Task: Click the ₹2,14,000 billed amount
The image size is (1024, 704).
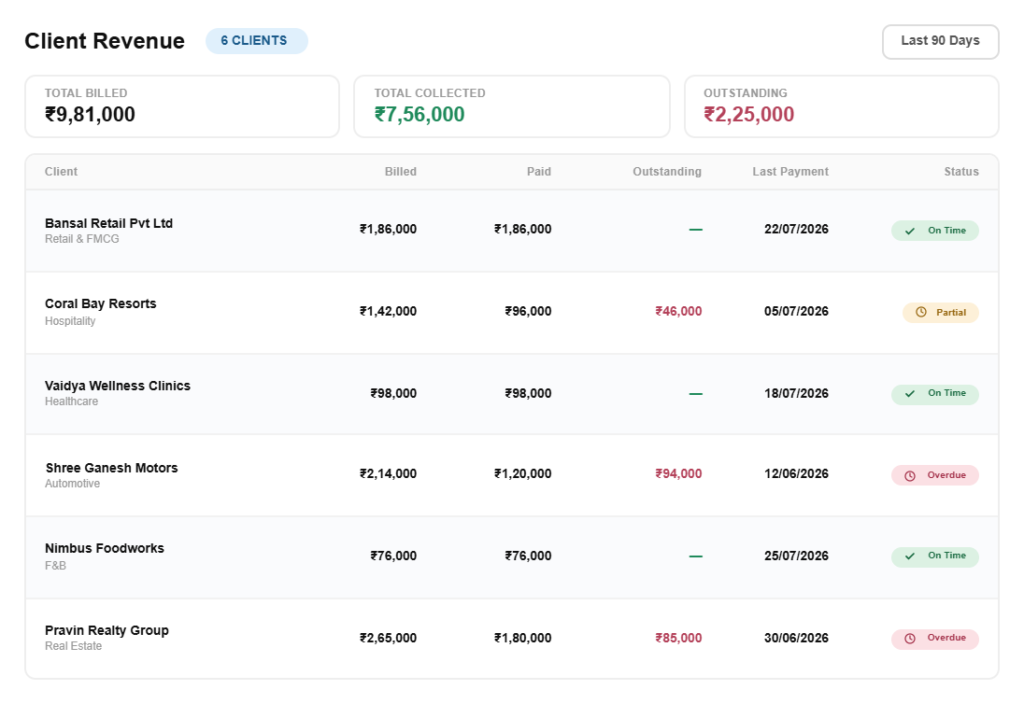Action: tap(388, 474)
